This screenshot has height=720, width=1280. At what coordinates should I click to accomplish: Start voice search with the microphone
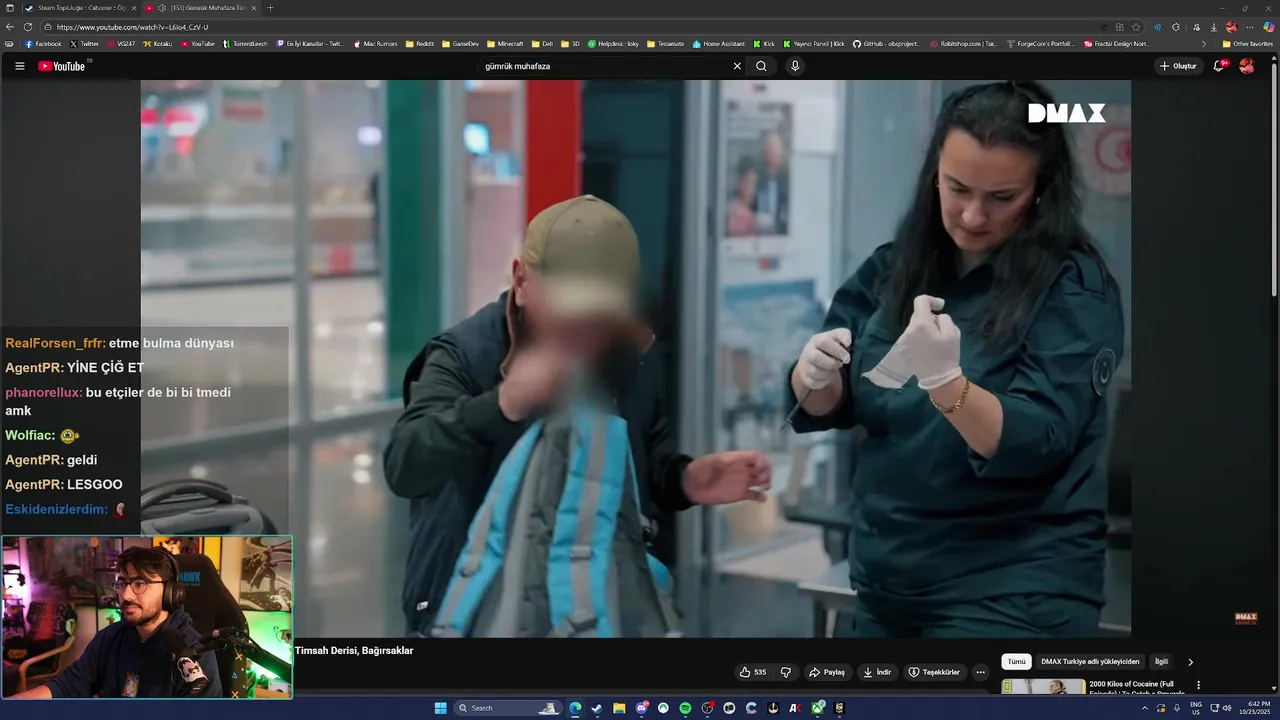click(x=795, y=66)
